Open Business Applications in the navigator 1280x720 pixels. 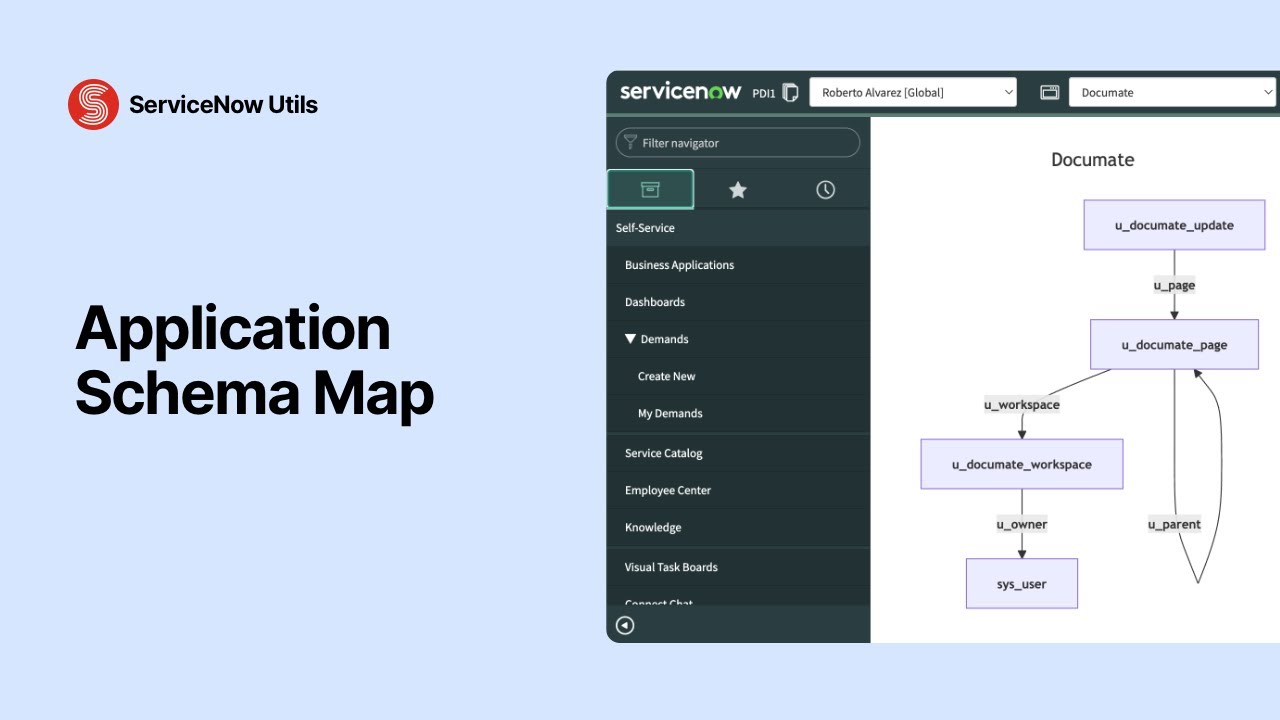738,265
